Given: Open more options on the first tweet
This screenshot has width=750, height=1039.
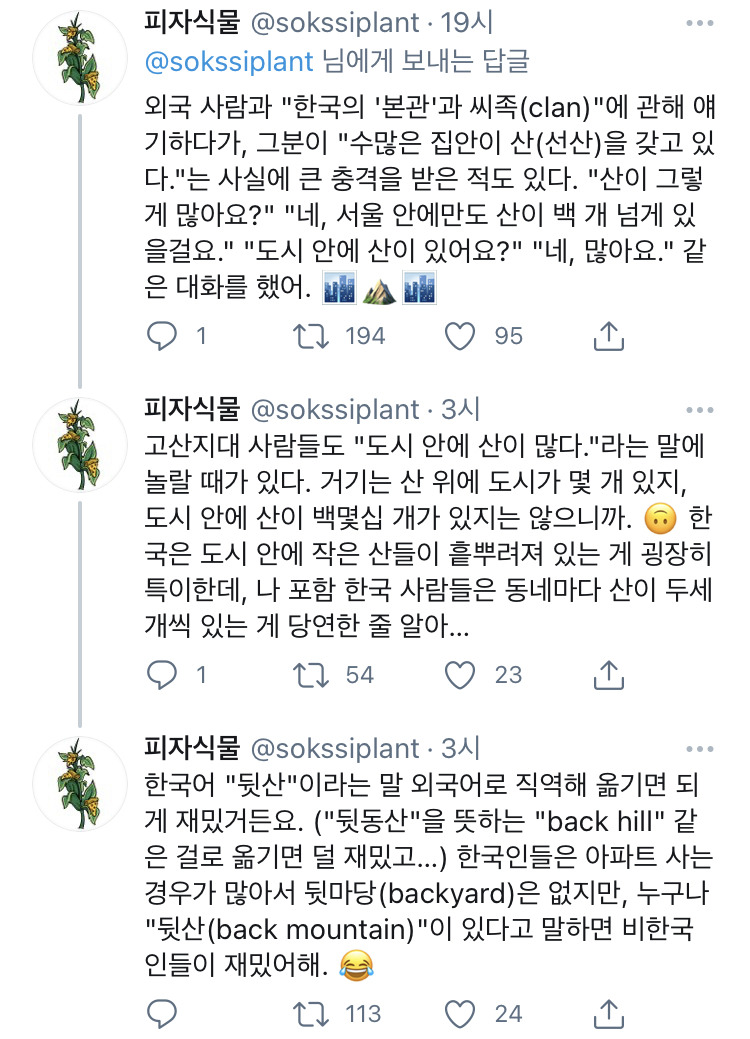Looking at the screenshot, I should [x=706, y=22].
